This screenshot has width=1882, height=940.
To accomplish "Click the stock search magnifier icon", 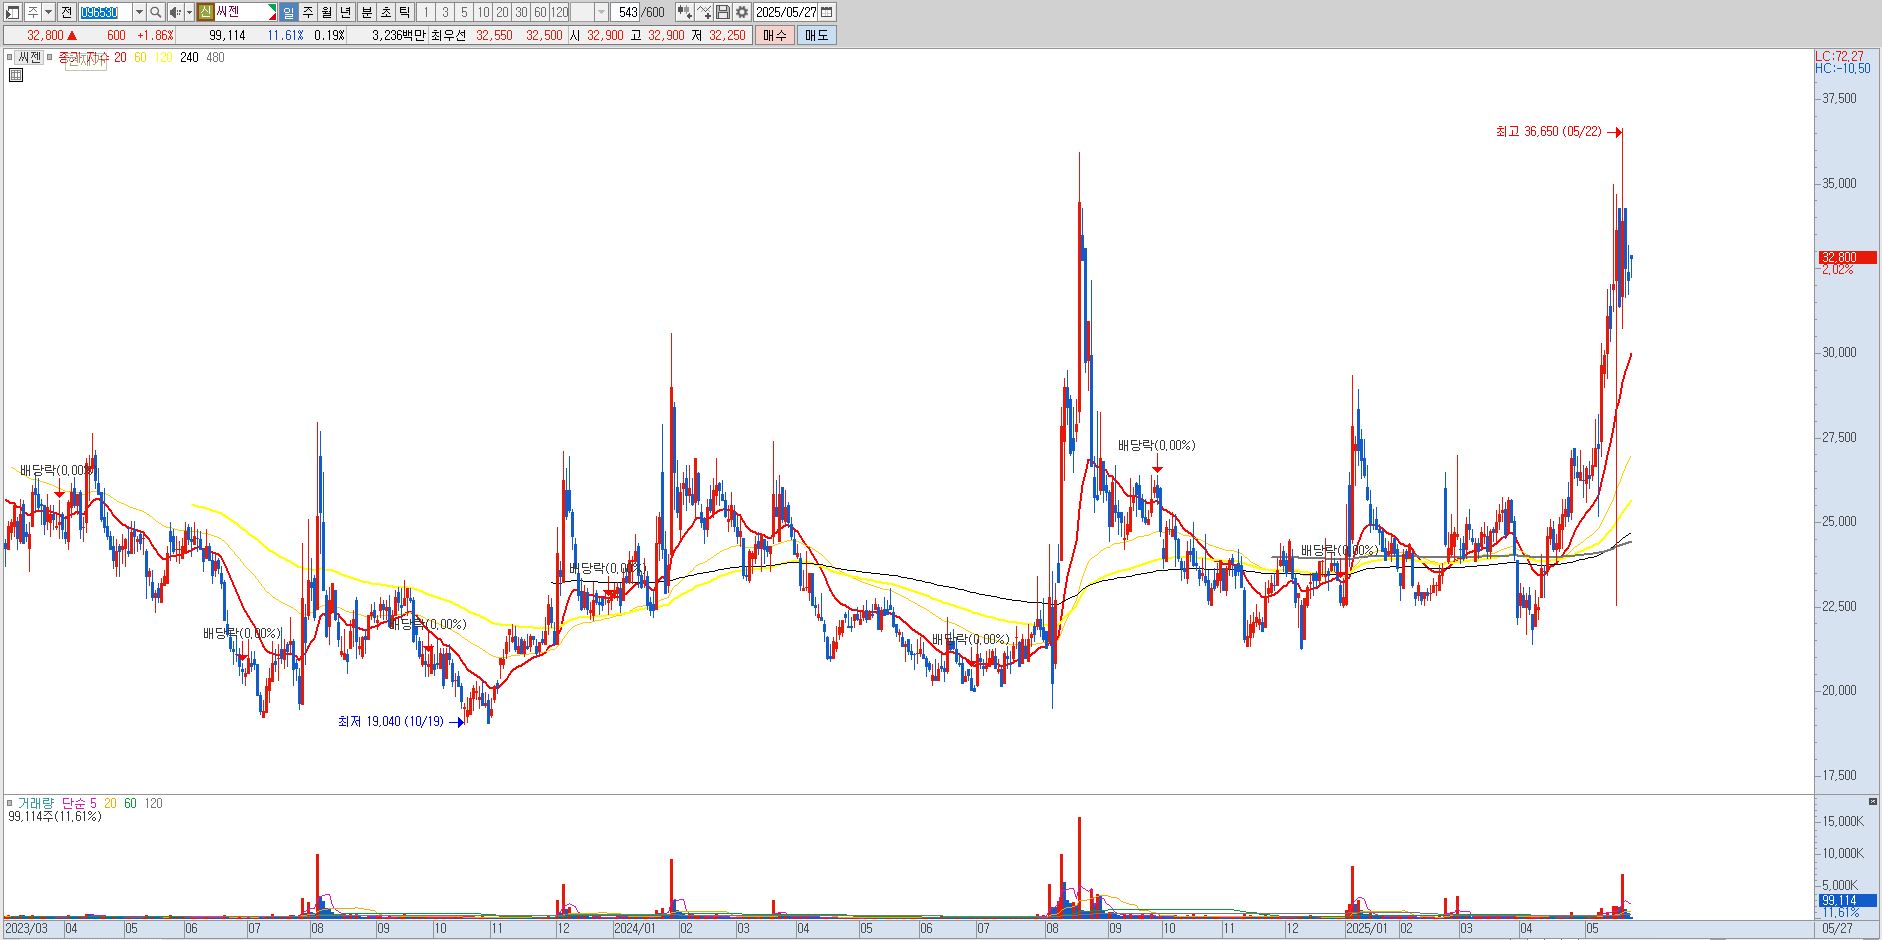I will [x=156, y=12].
